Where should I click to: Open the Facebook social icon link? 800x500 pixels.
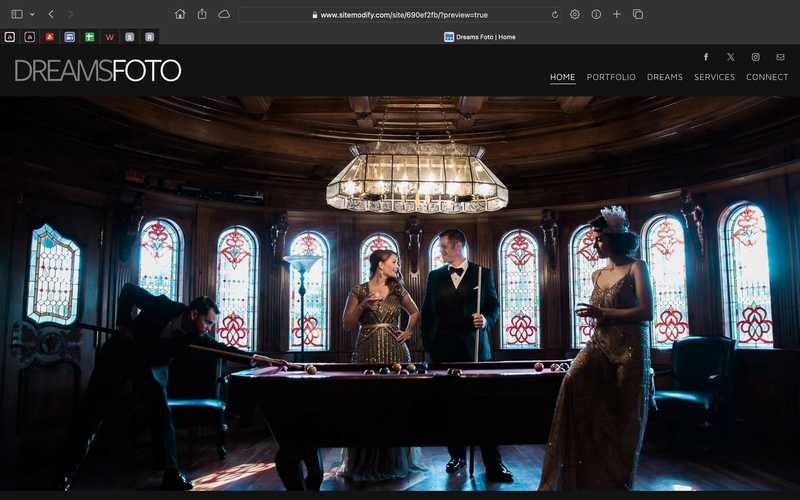706,57
